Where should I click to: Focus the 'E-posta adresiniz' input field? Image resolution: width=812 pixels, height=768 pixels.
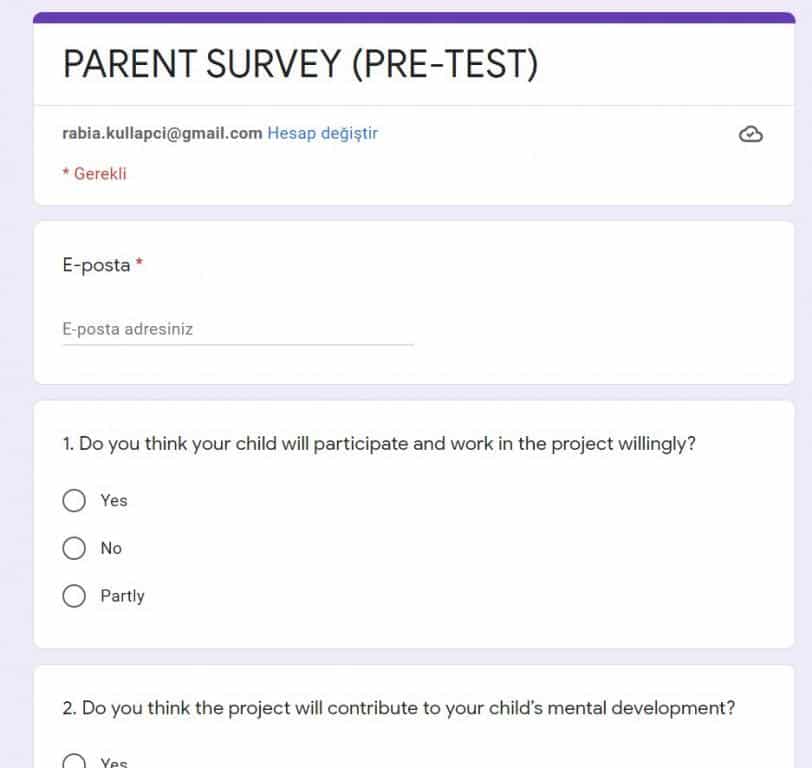[x=237, y=329]
